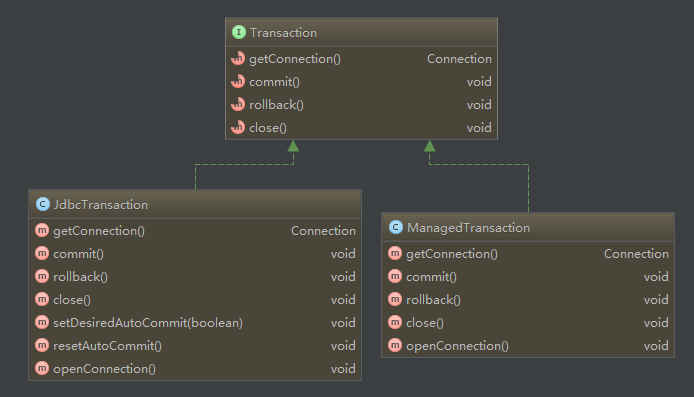
Task: Click method icon beside setDesiredAutoCommit(boolean)
Action: click(42, 322)
